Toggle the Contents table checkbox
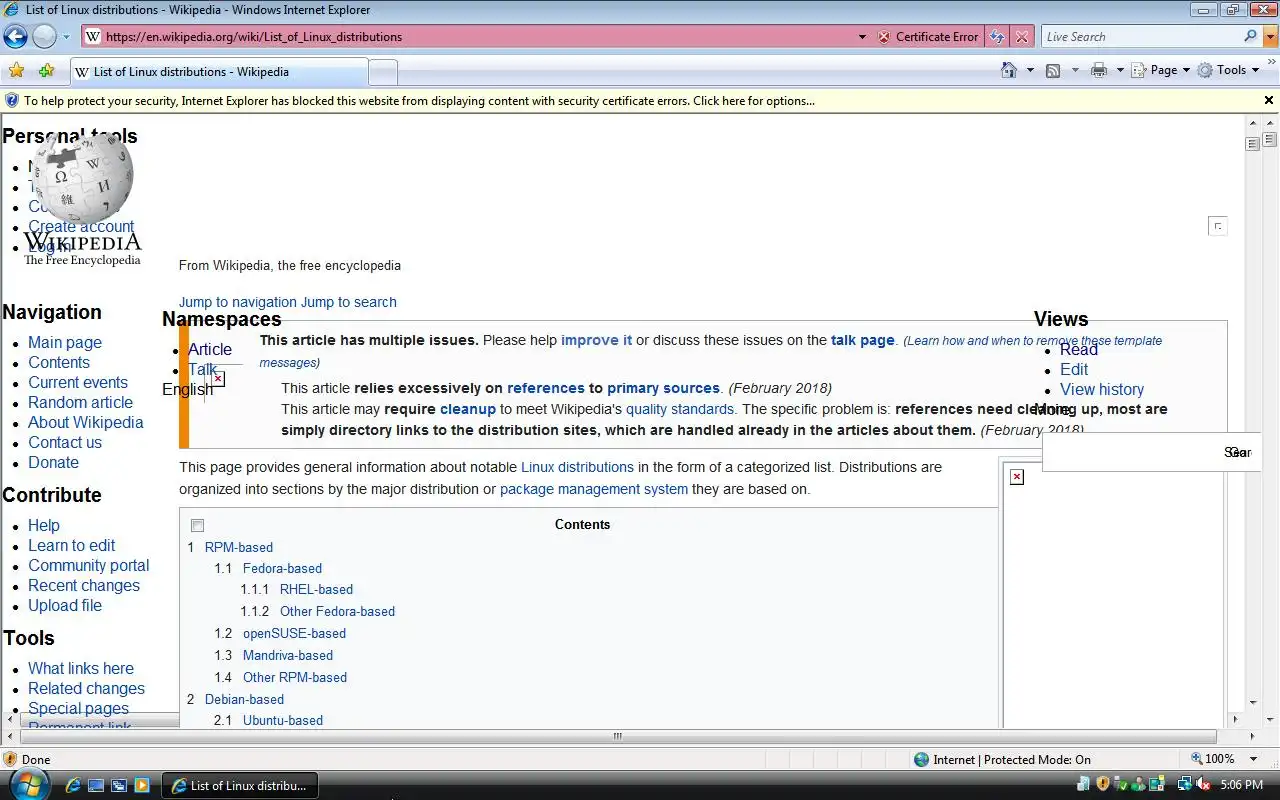1280x800 pixels. pyautogui.click(x=197, y=526)
